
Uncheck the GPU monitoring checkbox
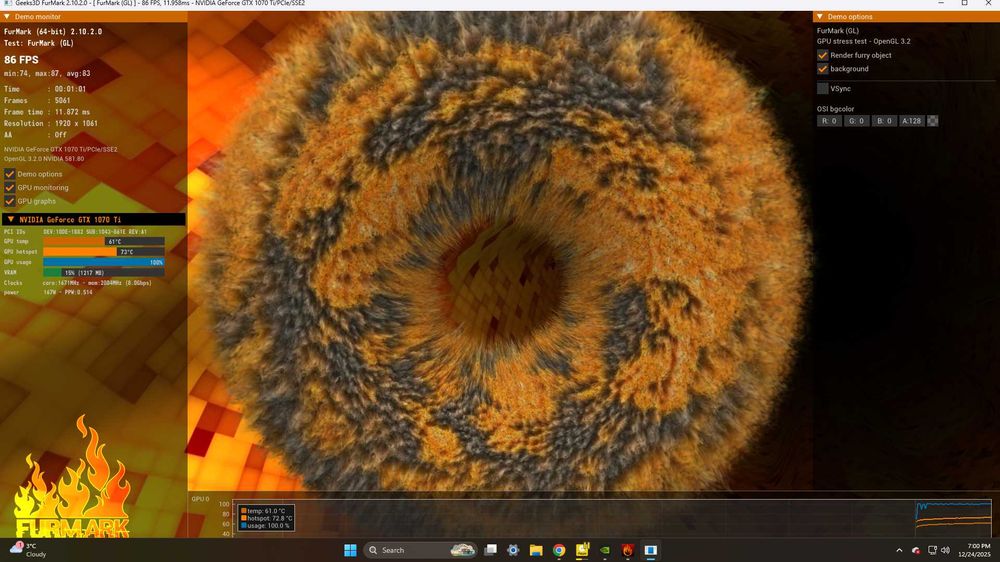click(10, 187)
